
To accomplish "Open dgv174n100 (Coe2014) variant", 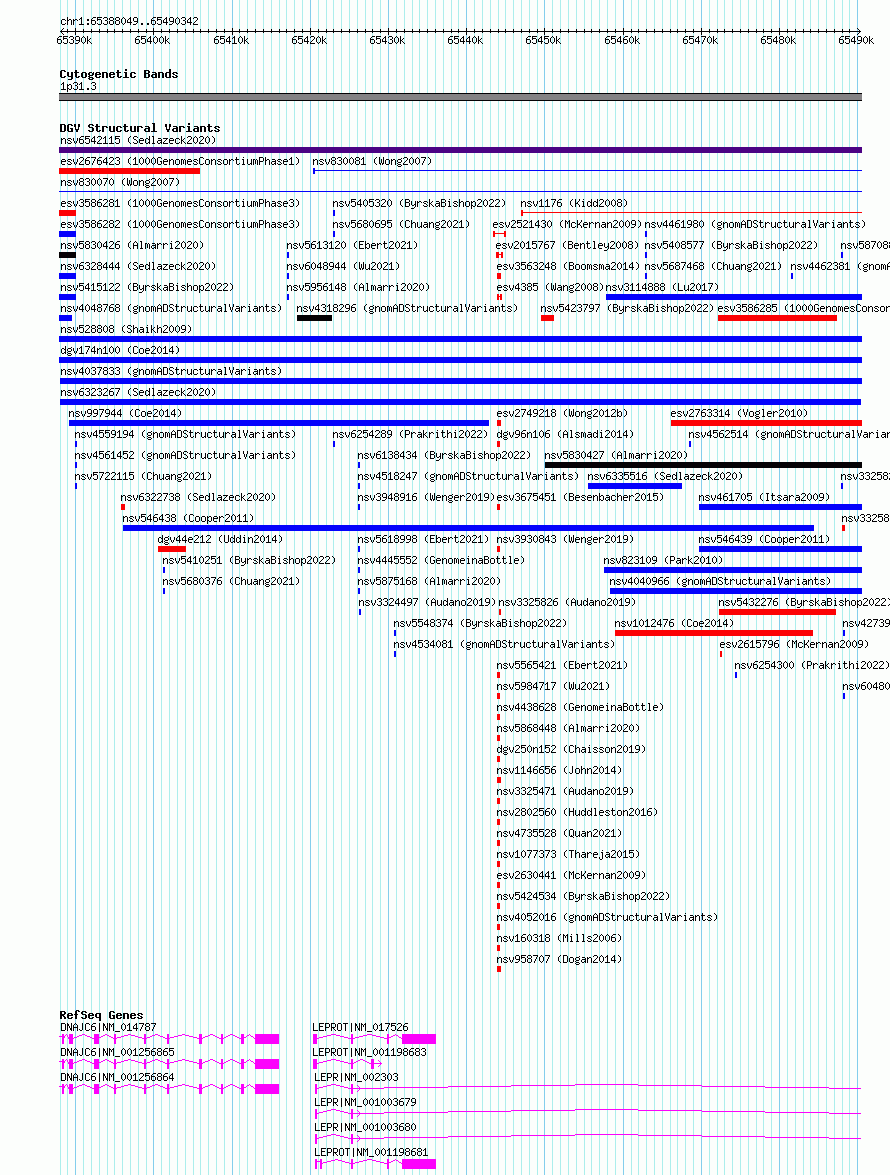I will 120,350.
